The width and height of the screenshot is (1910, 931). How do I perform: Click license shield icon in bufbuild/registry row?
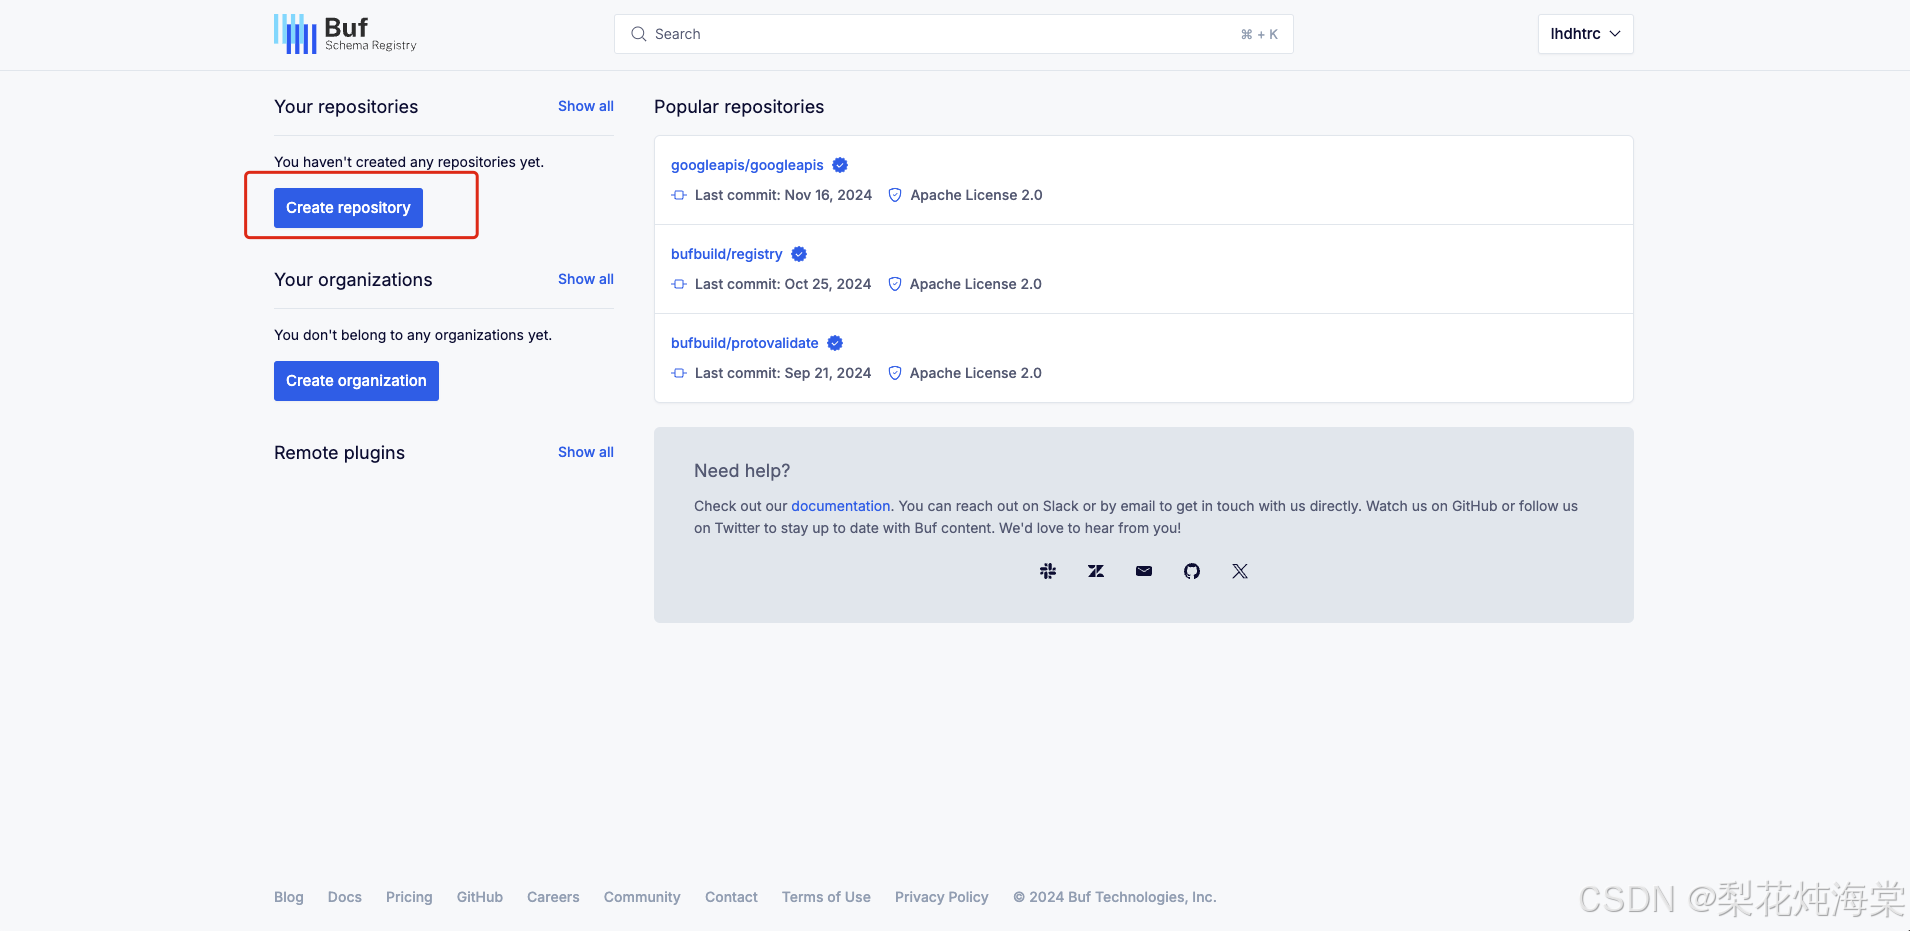tap(895, 284)
